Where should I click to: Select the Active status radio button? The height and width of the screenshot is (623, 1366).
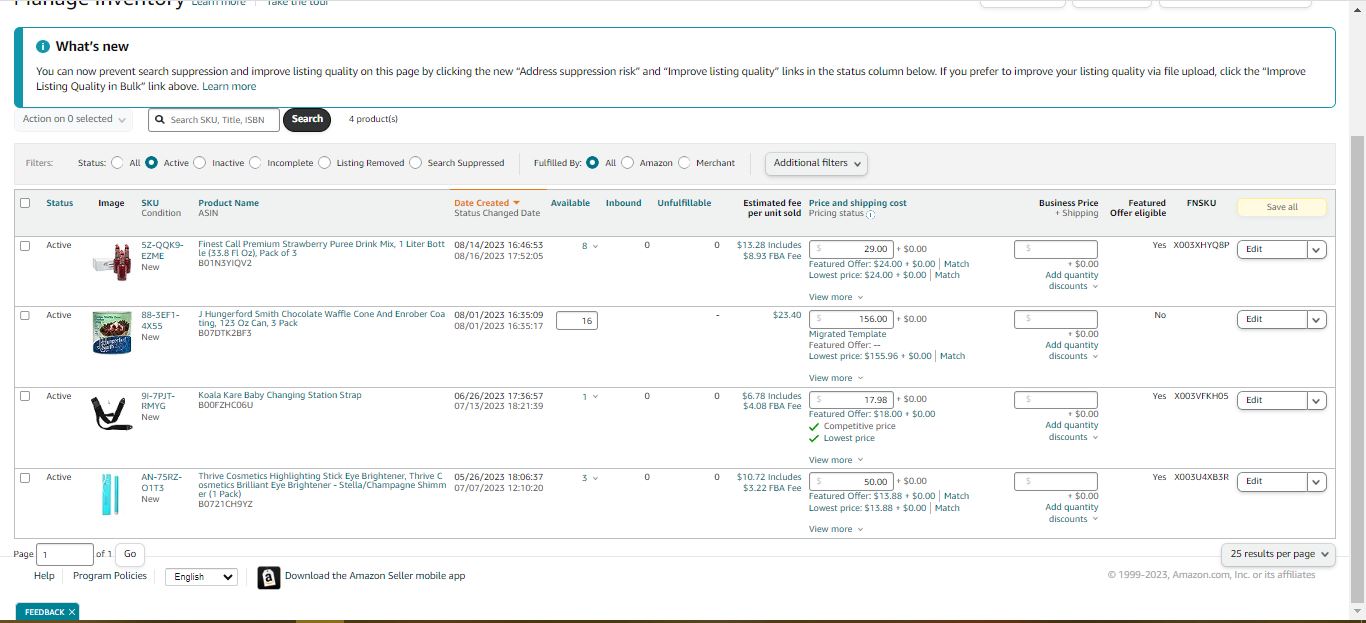[151, 163]
